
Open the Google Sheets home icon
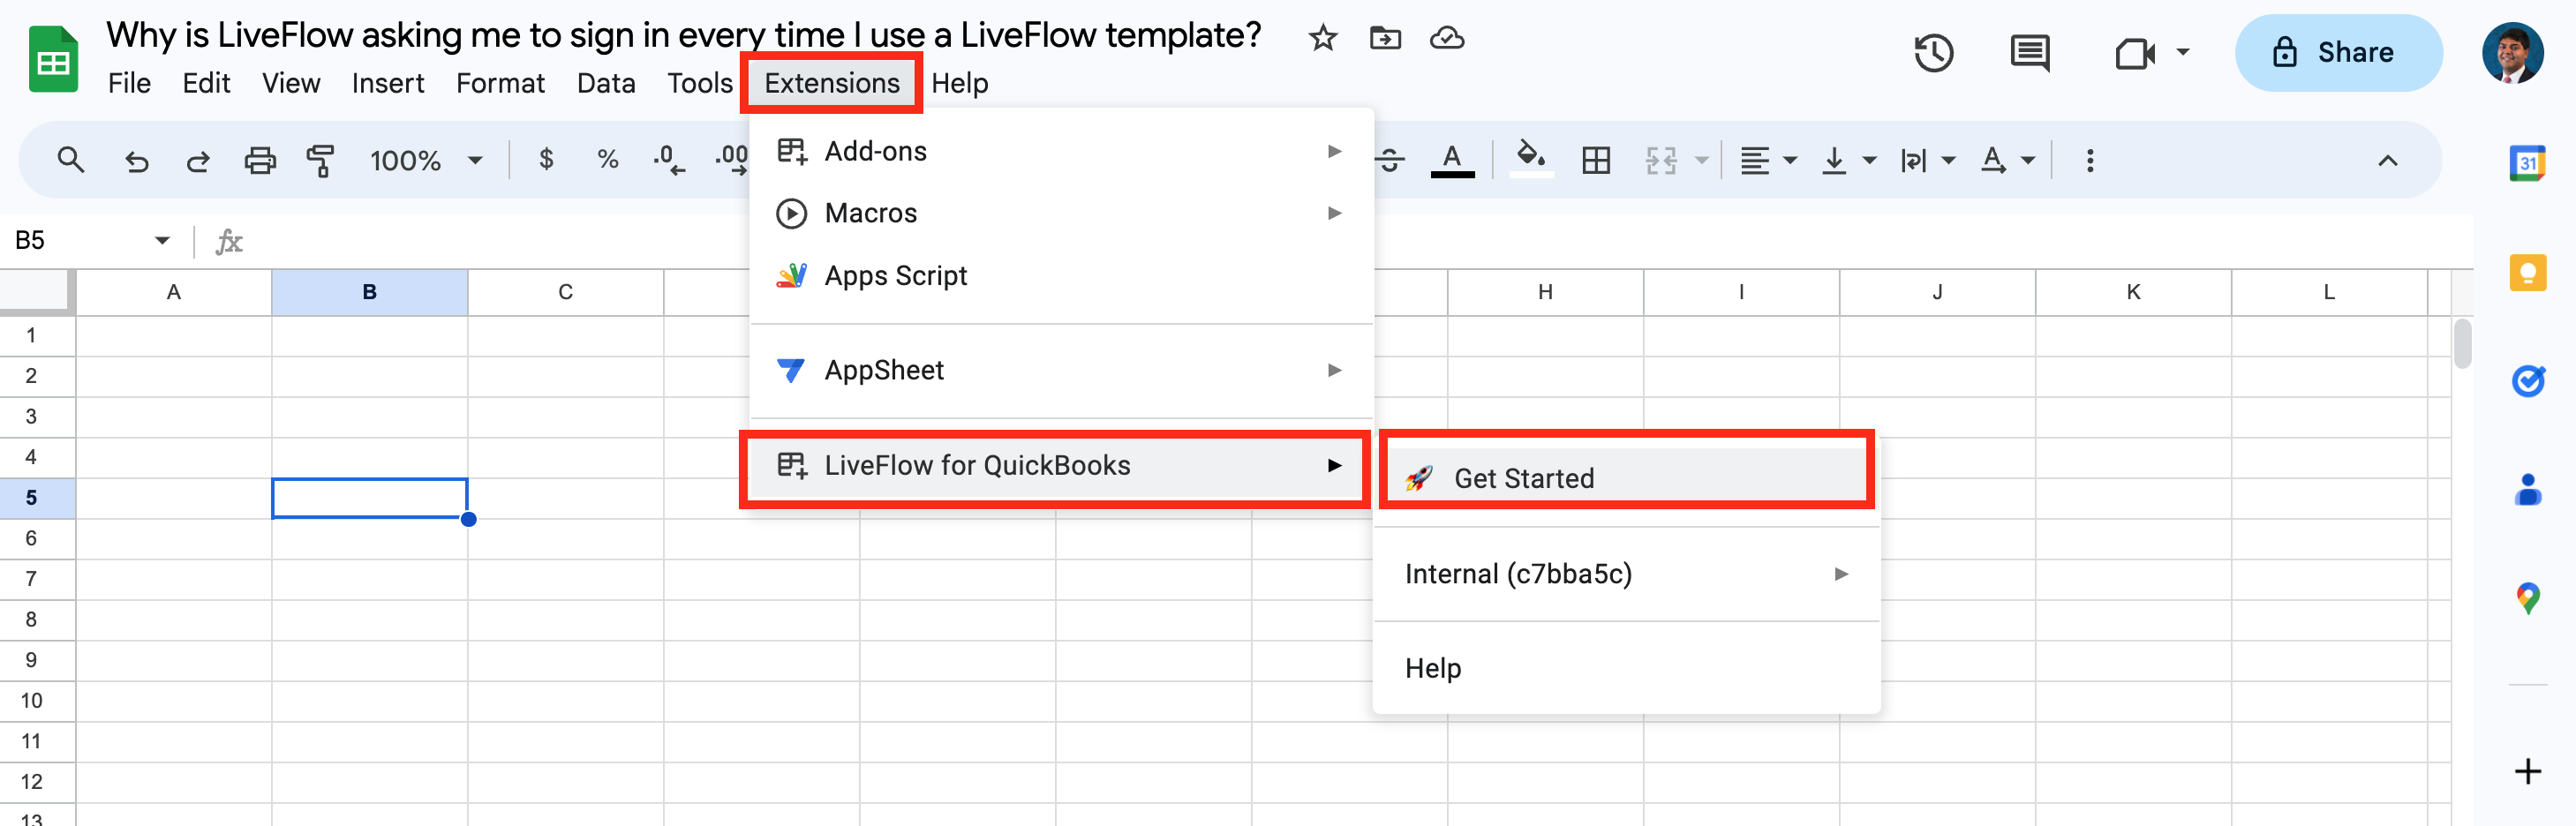(x=53, y=59)
